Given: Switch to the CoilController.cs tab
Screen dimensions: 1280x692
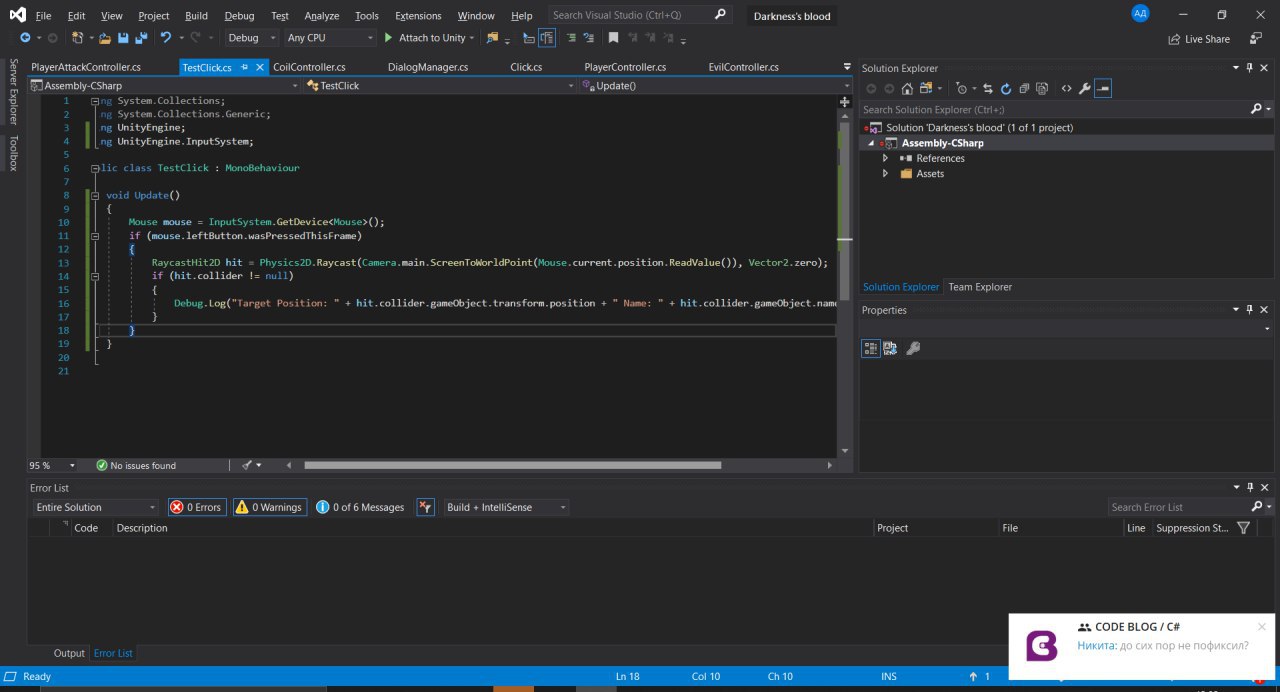Looking at the screenshot, I should (x=309, y=67).
